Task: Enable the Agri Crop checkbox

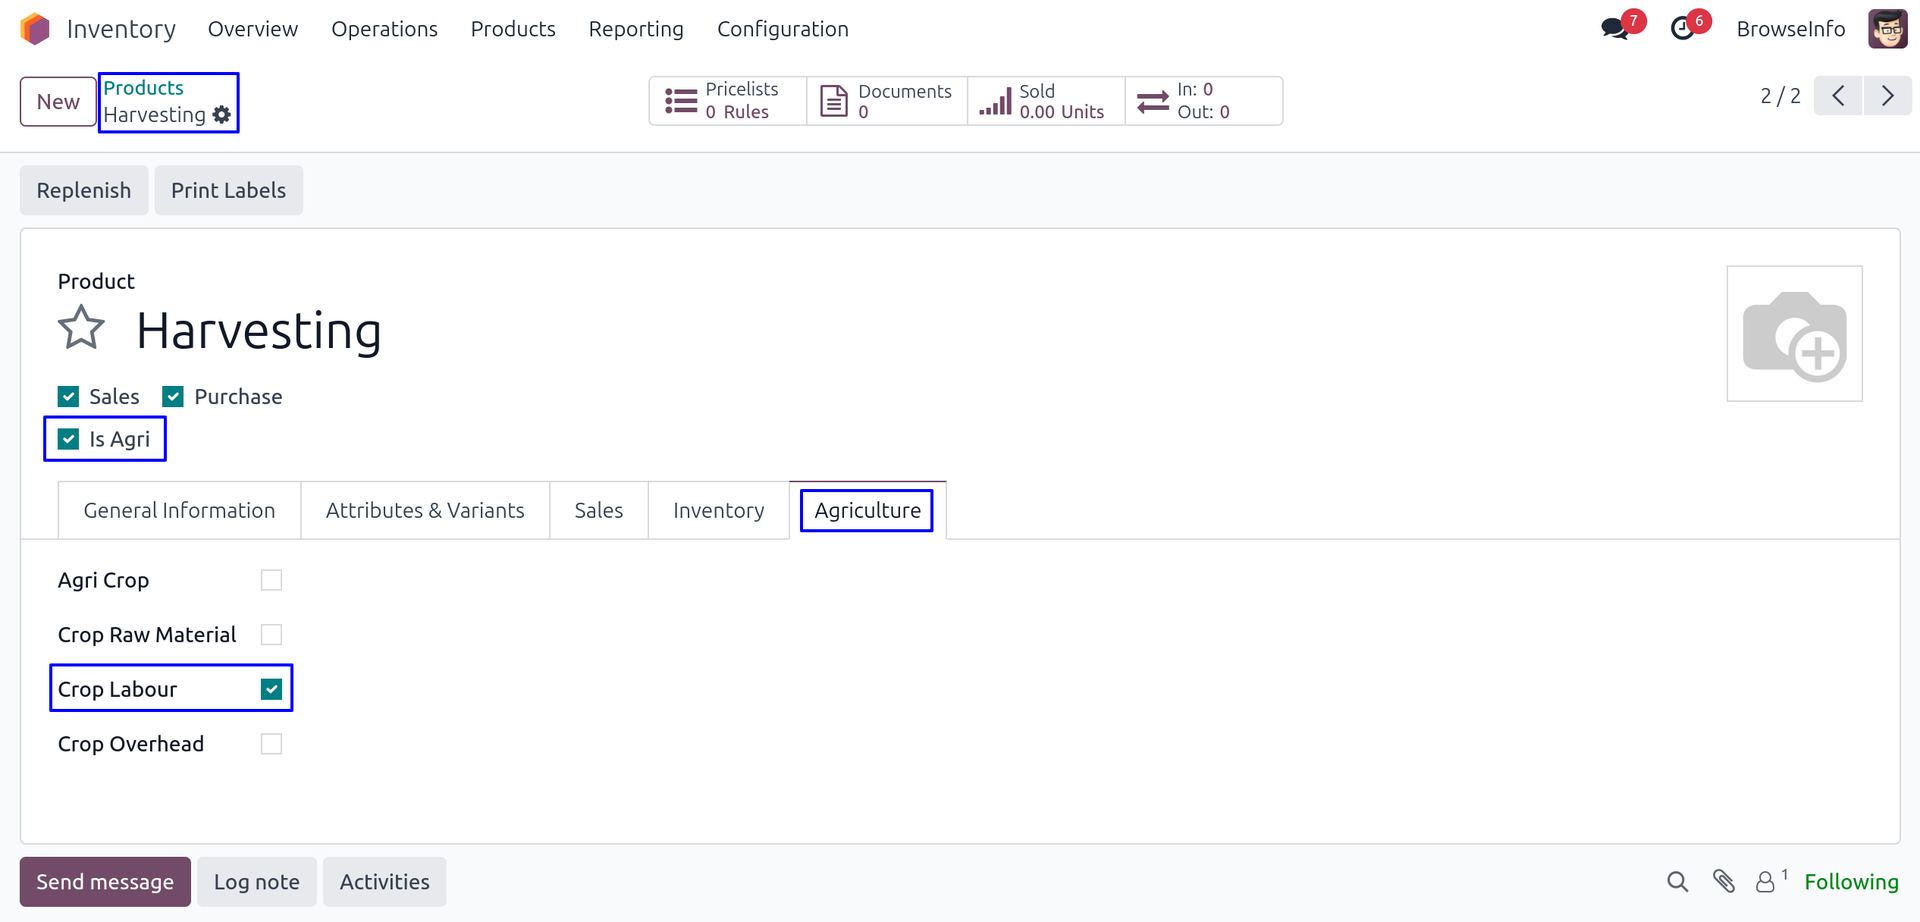Action: pos(271,580)
